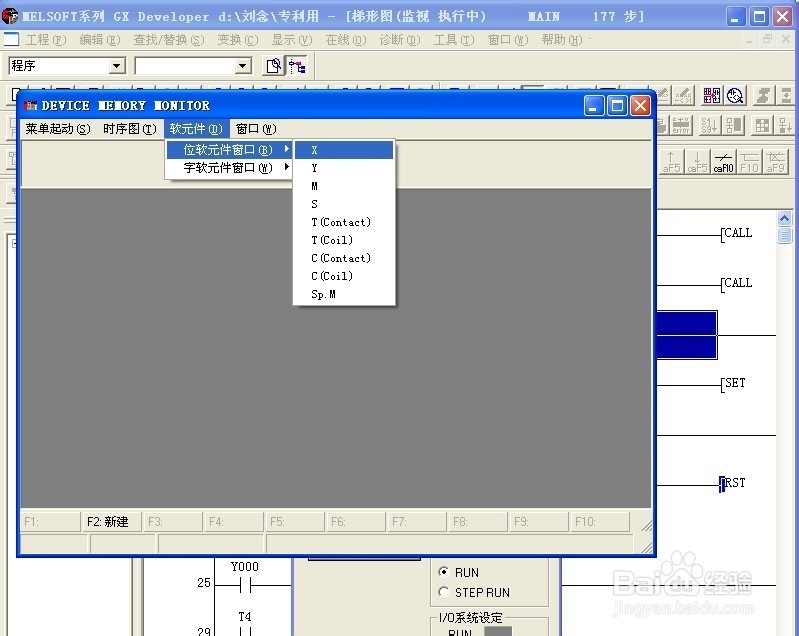Click the SET instruction in ladder
Screen dimensions: 799x636
734,383
